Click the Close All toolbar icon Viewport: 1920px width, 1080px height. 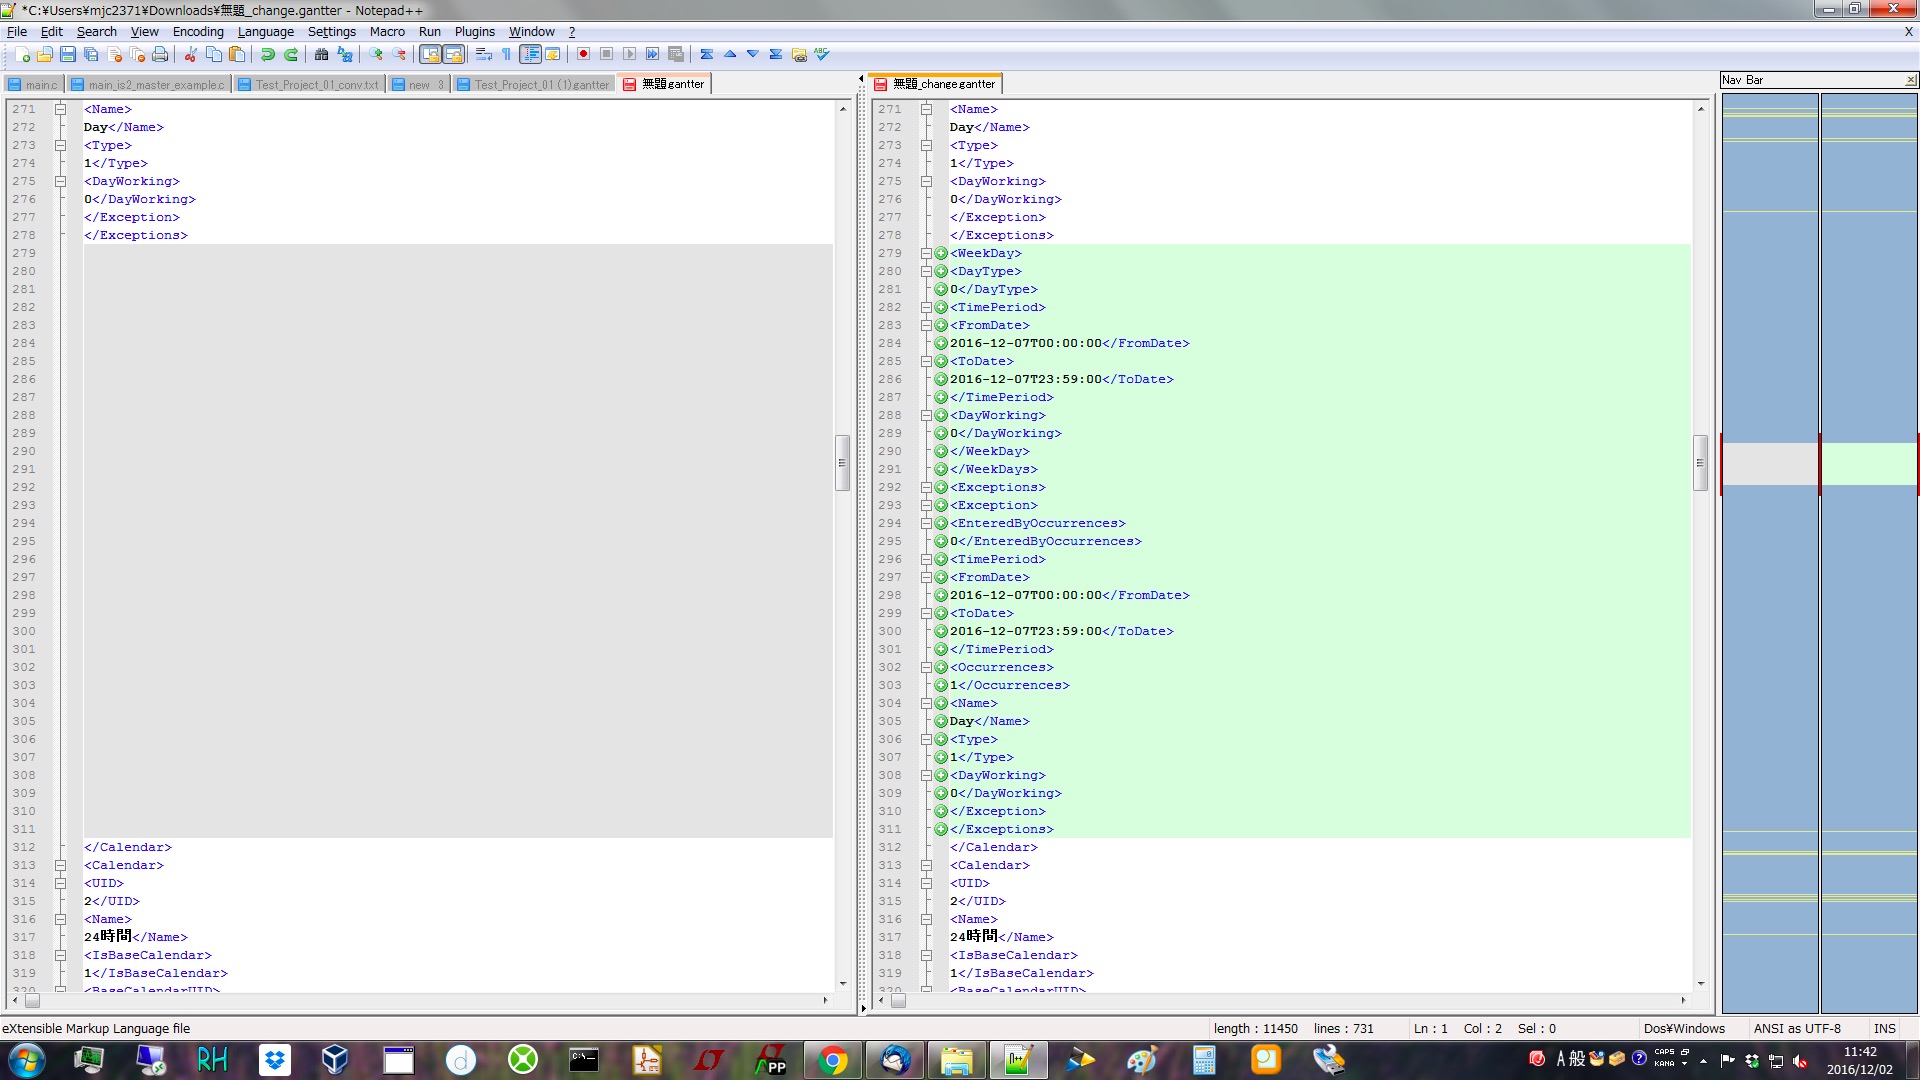[137, 54]
